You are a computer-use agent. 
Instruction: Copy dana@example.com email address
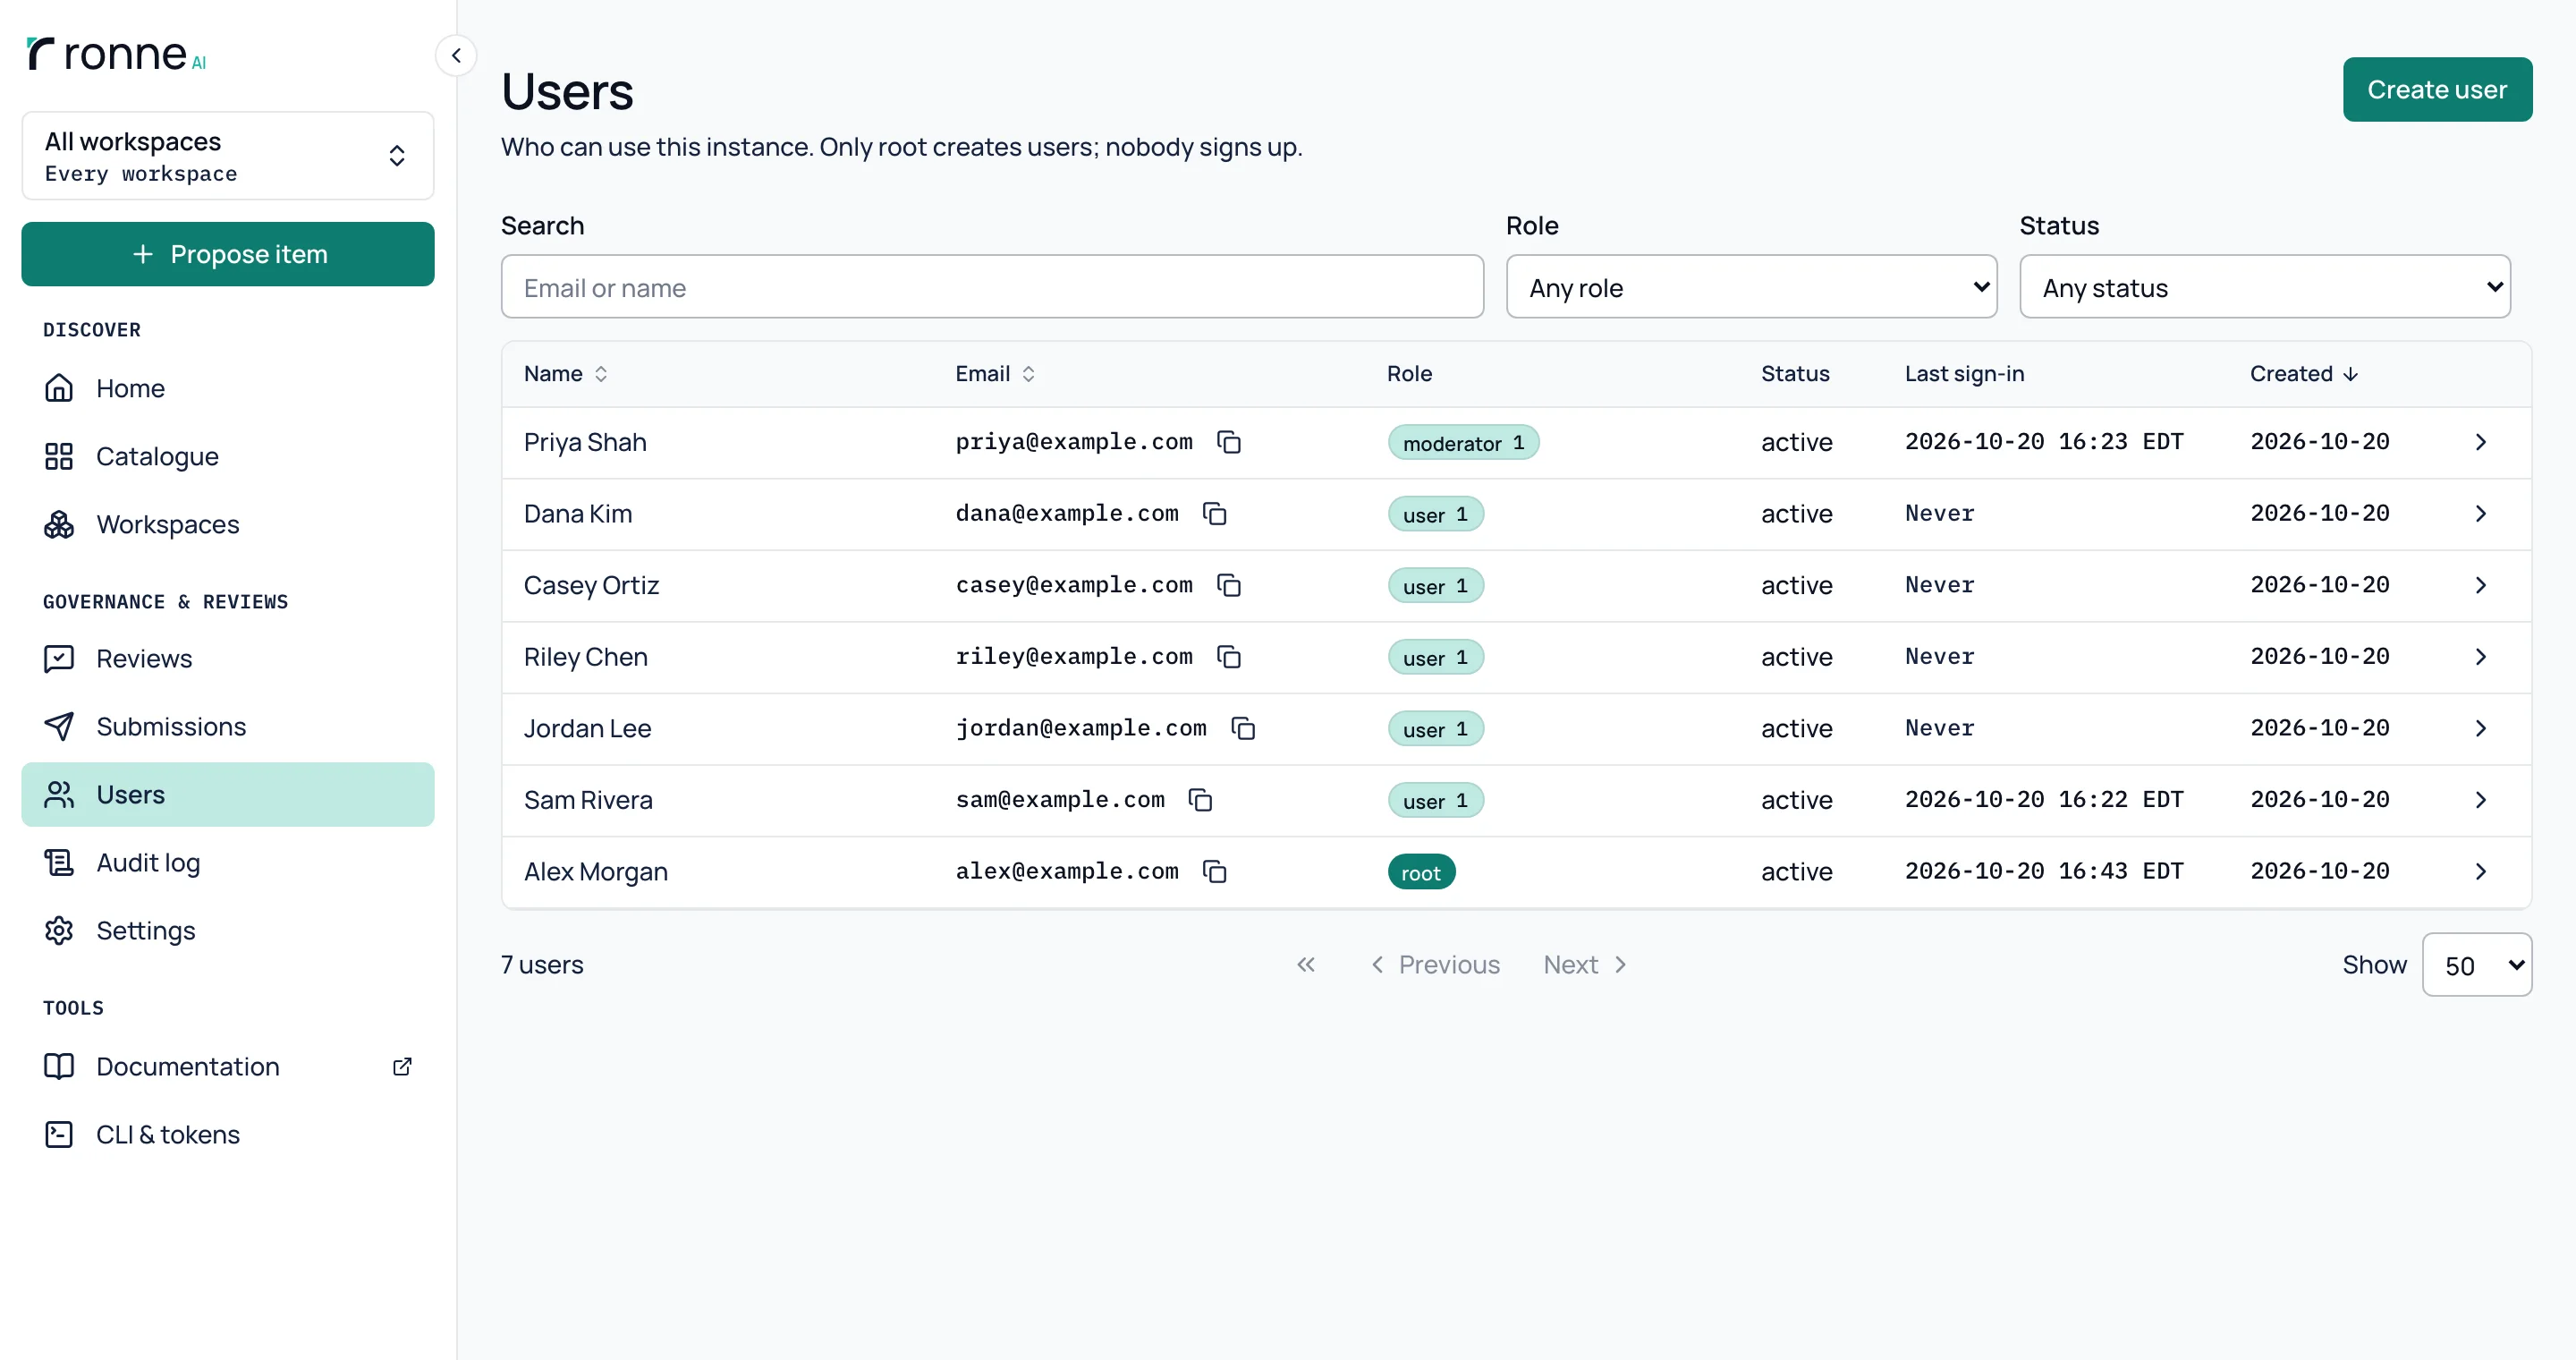tap(1215, 514)
